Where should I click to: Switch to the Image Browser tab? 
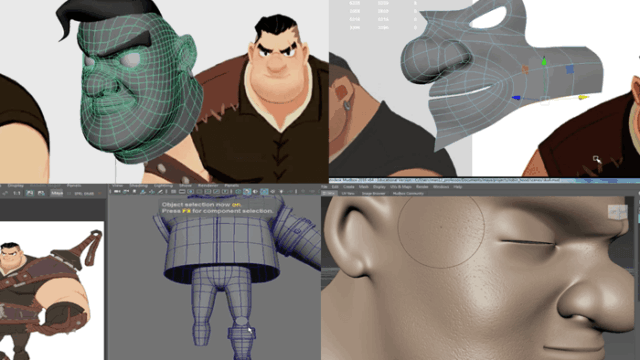(373, 193)
